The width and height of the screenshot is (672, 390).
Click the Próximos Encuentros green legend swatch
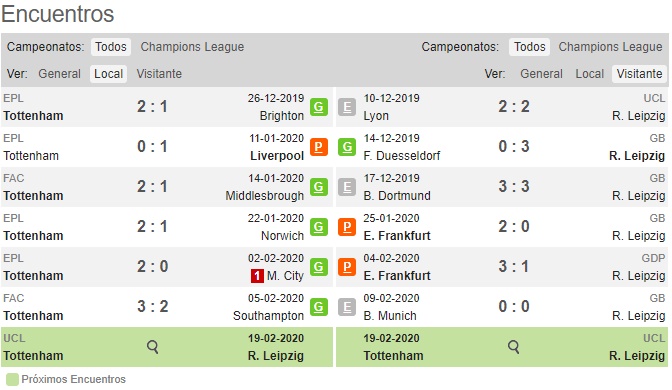tap(12, 380)
